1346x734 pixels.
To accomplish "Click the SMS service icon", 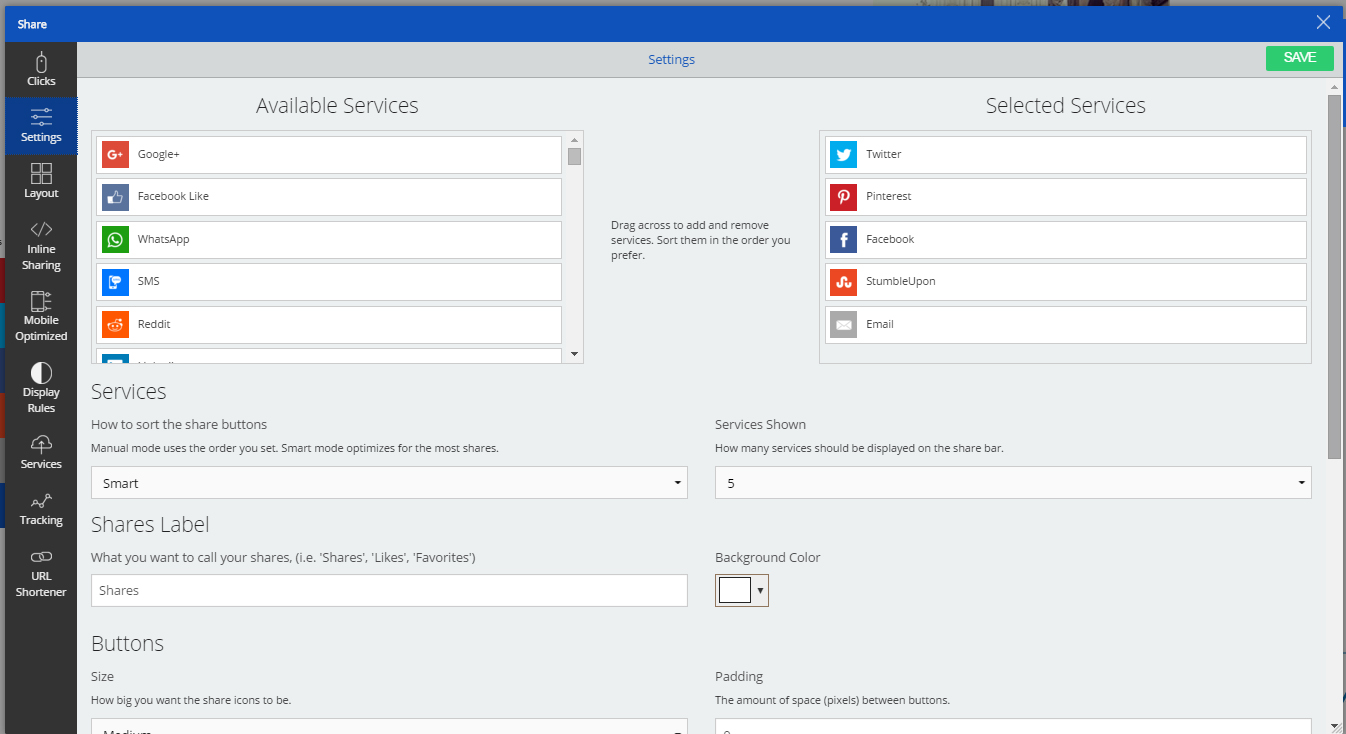I will click(115, 282).
